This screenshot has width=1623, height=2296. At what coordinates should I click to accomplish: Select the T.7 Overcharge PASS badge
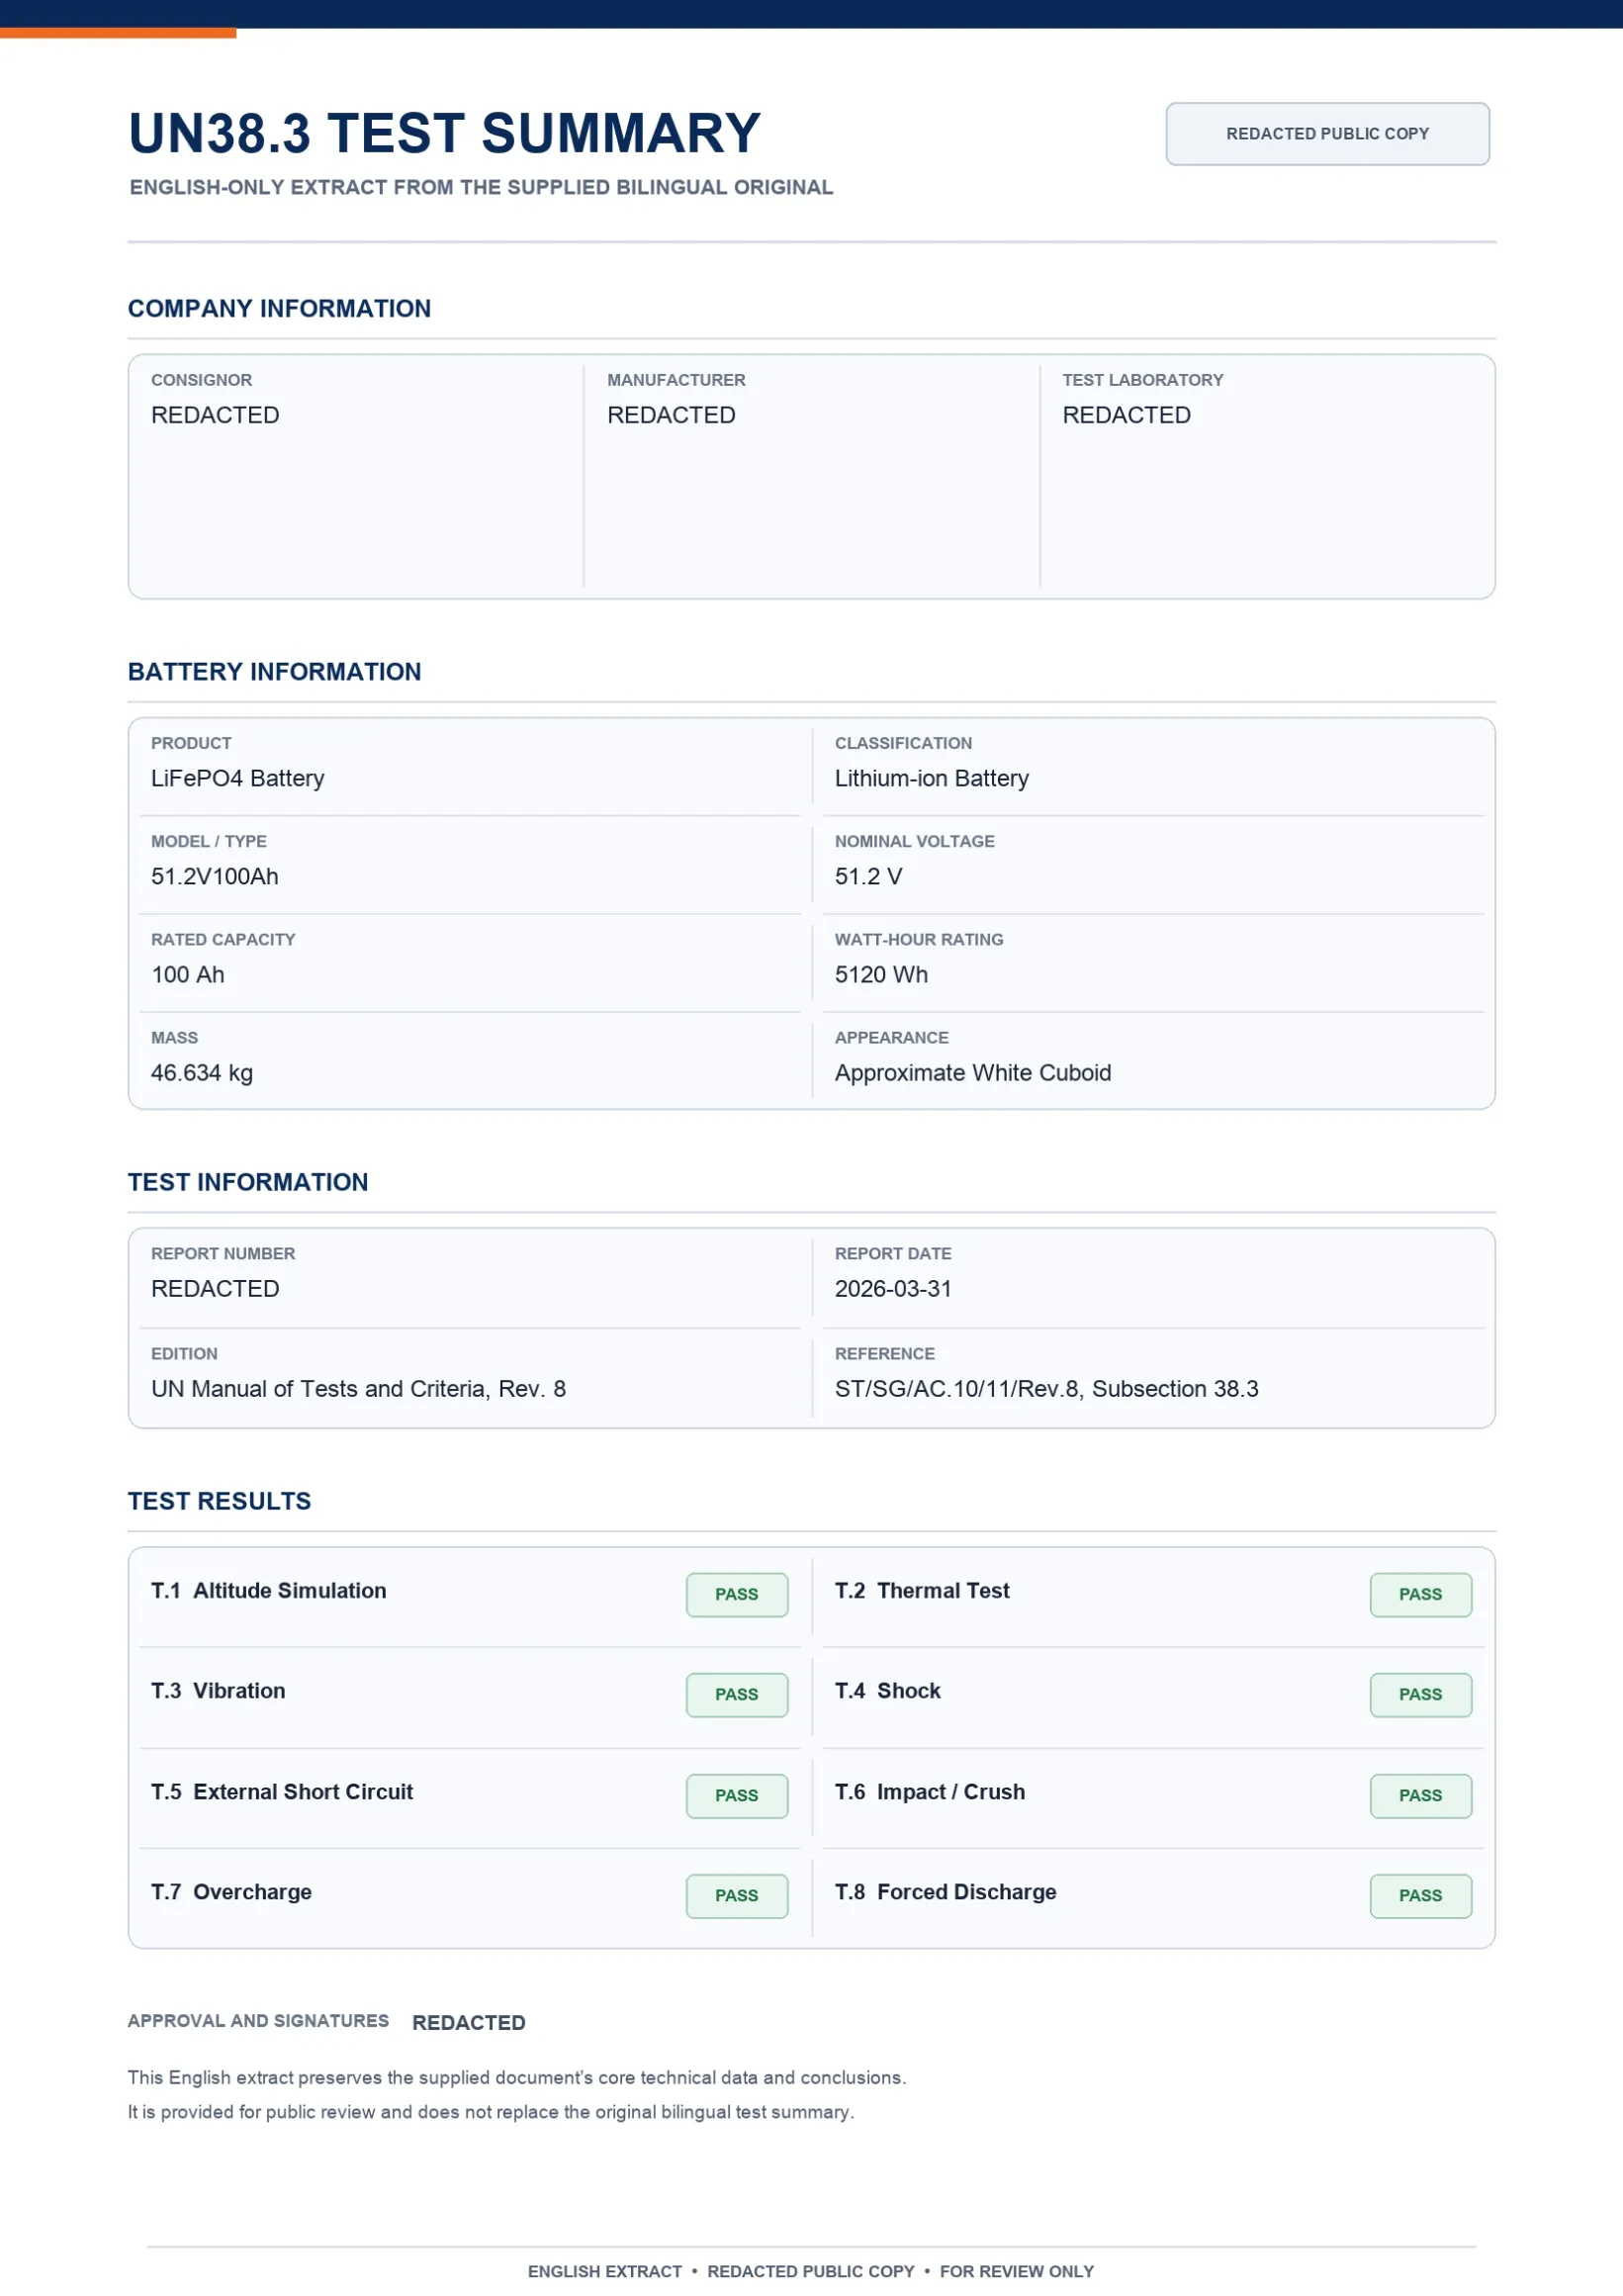tap(737, 1896)
